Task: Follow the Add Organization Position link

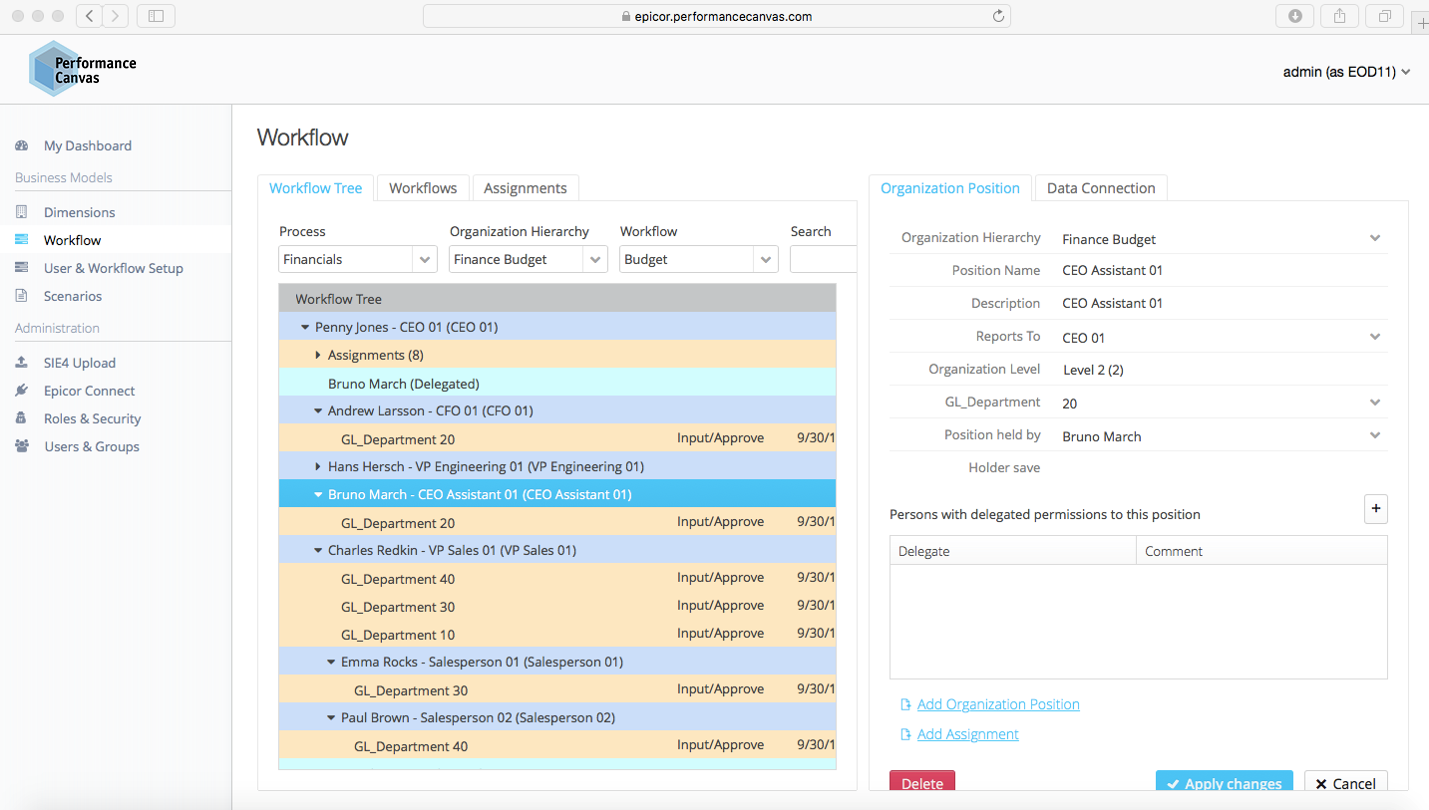Action: tap(997, 703)
